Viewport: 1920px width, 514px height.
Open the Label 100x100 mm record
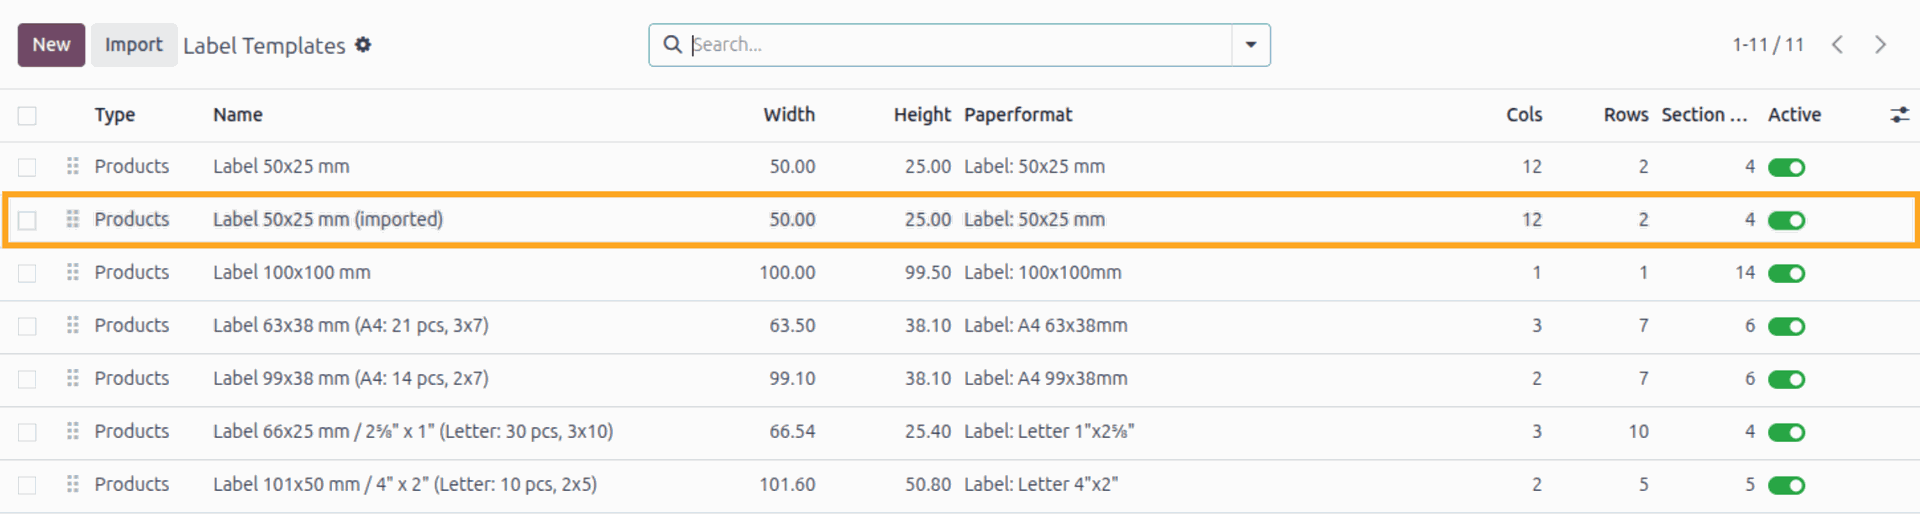click(x=292, y=272)
